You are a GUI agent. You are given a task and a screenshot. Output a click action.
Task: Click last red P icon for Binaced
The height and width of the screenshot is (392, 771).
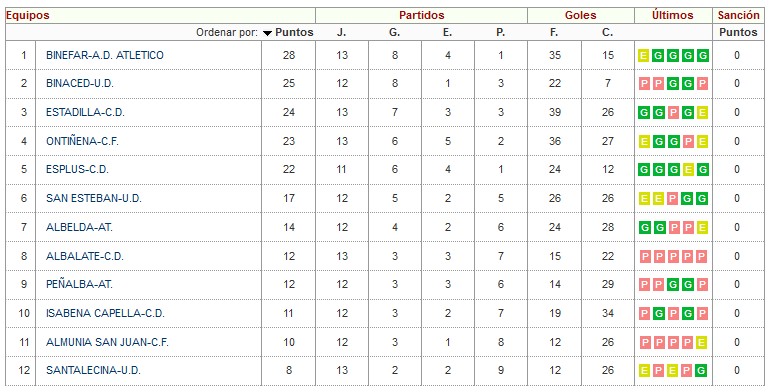pos(703,84)
